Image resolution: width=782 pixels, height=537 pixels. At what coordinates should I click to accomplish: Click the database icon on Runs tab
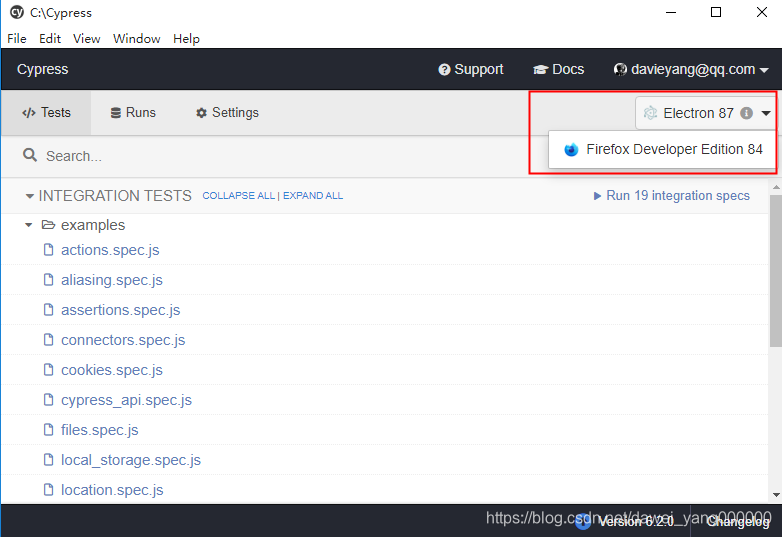click(x=116, y=113)
